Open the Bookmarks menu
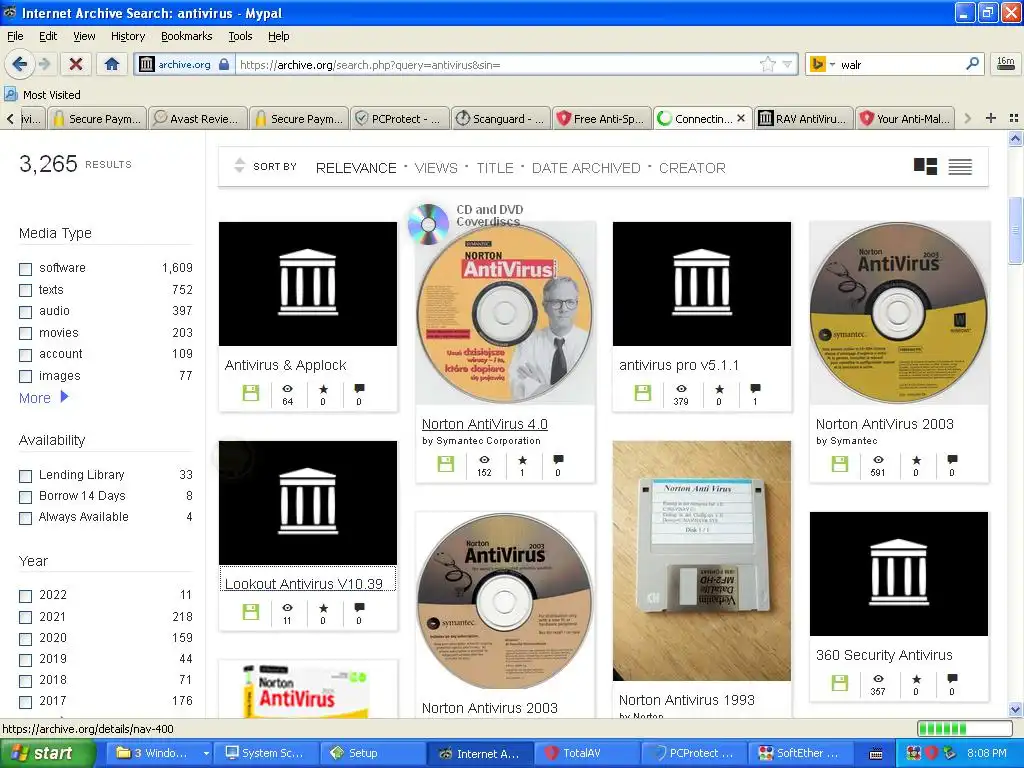Image resolution: width=1024 pixels, height=768 pixels. [187, 36]
